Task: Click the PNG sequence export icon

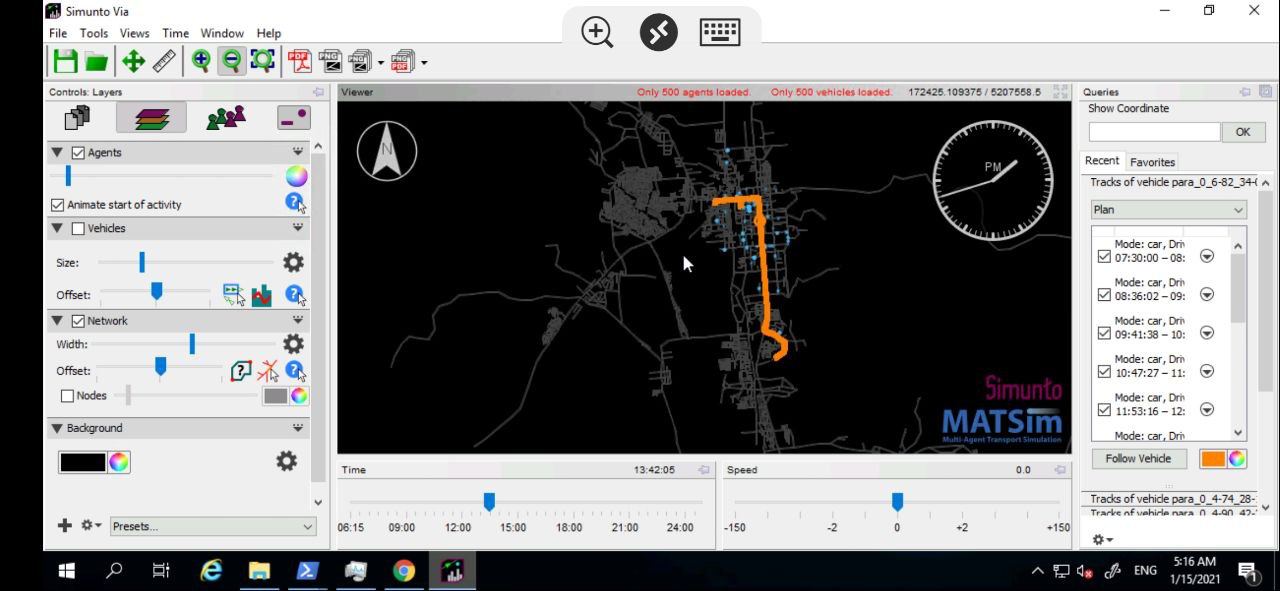Action: (x=360, y=62)
